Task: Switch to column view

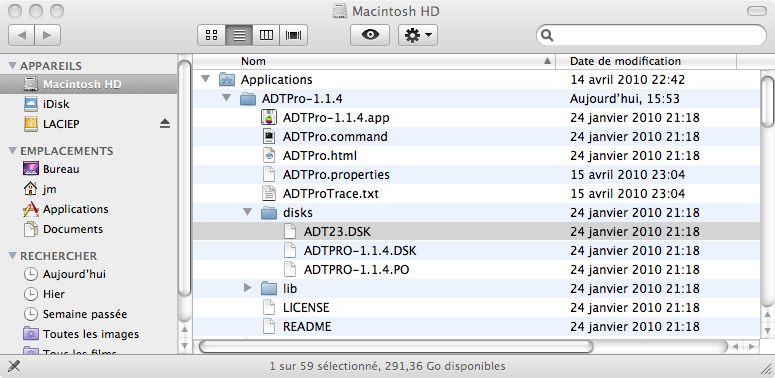Action: pos(266,35)
